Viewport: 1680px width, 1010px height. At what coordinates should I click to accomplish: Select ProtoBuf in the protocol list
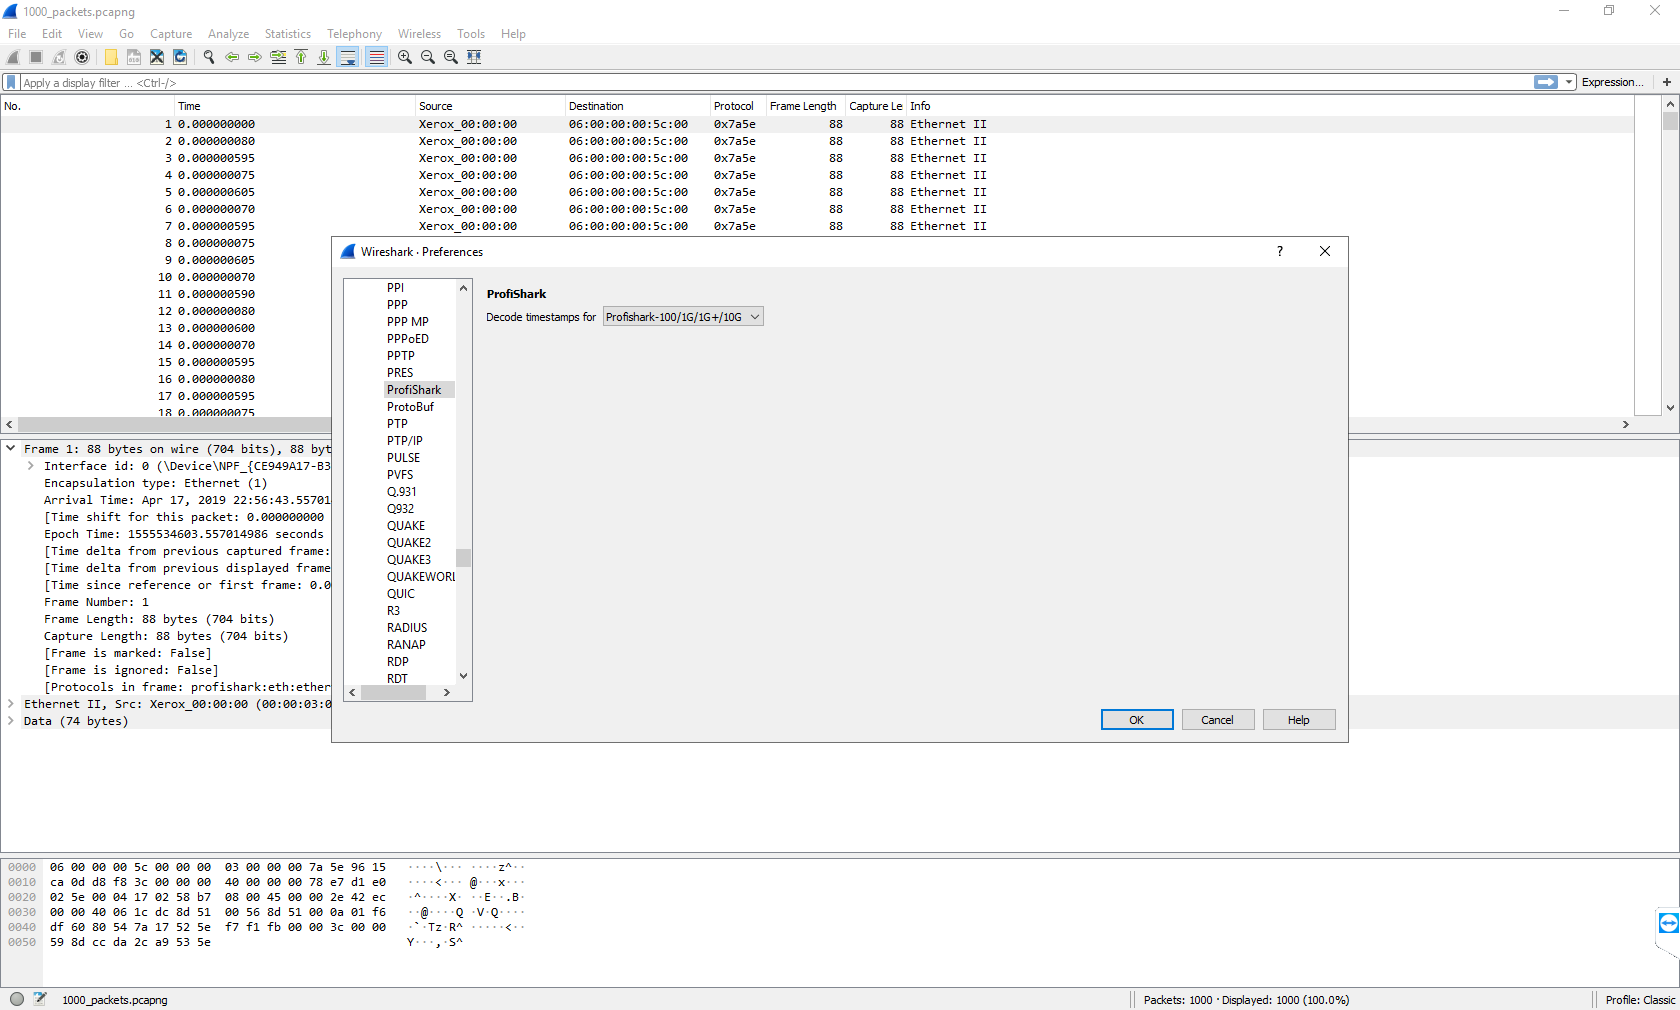tap(410, 407)
